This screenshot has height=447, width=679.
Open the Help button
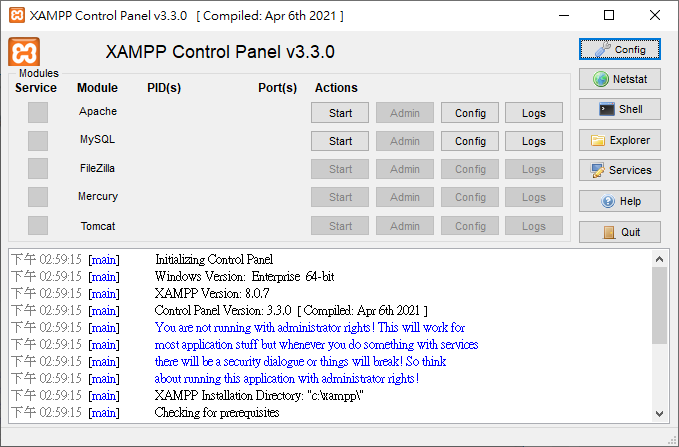pyautogui.click(x=620, y=201)
